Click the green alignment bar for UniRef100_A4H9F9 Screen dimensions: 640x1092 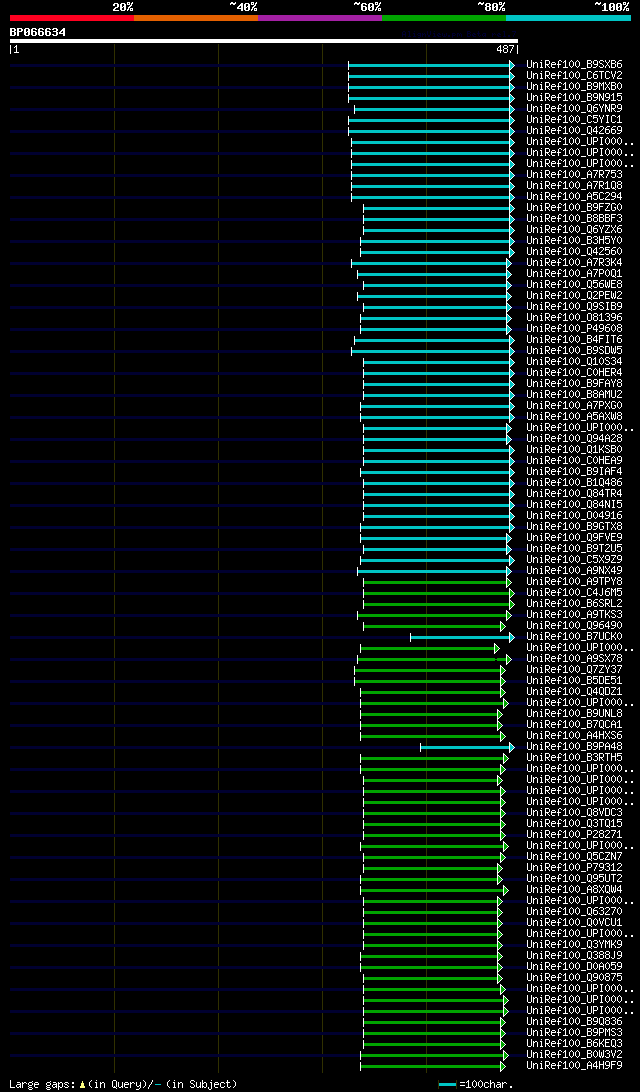[433, 1066]
